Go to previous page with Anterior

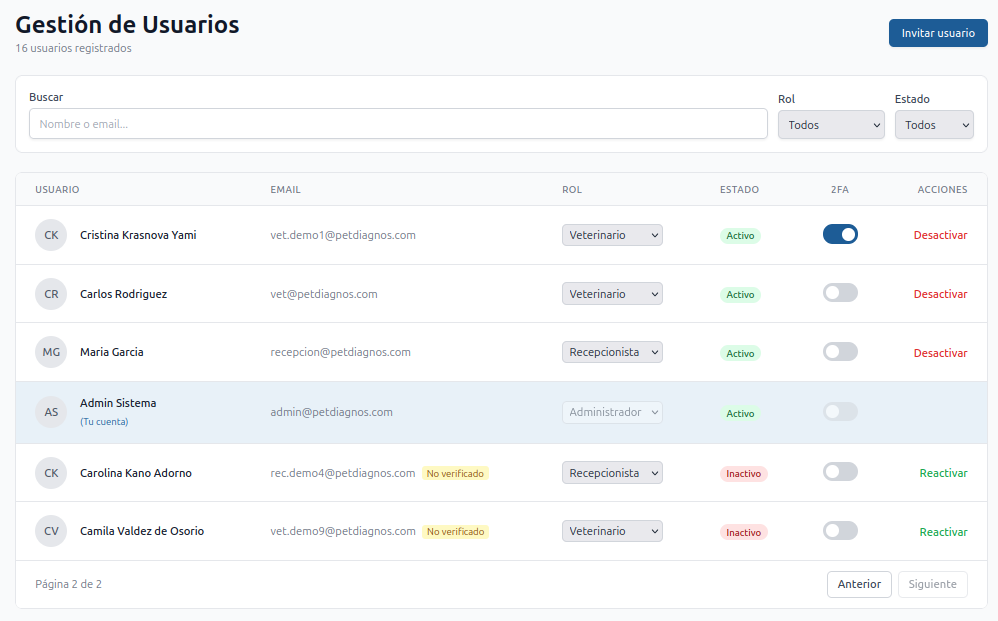pyautogui.click(x=859, y=584)
